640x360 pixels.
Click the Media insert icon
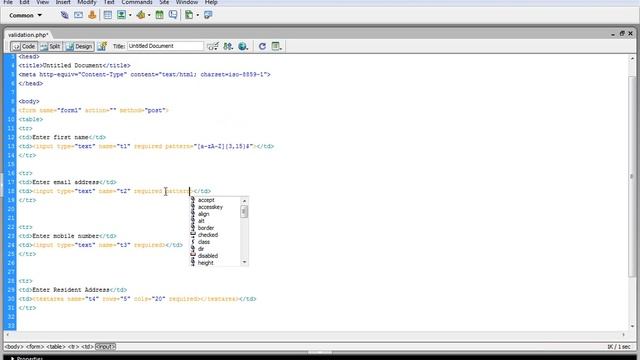[141, 15]
